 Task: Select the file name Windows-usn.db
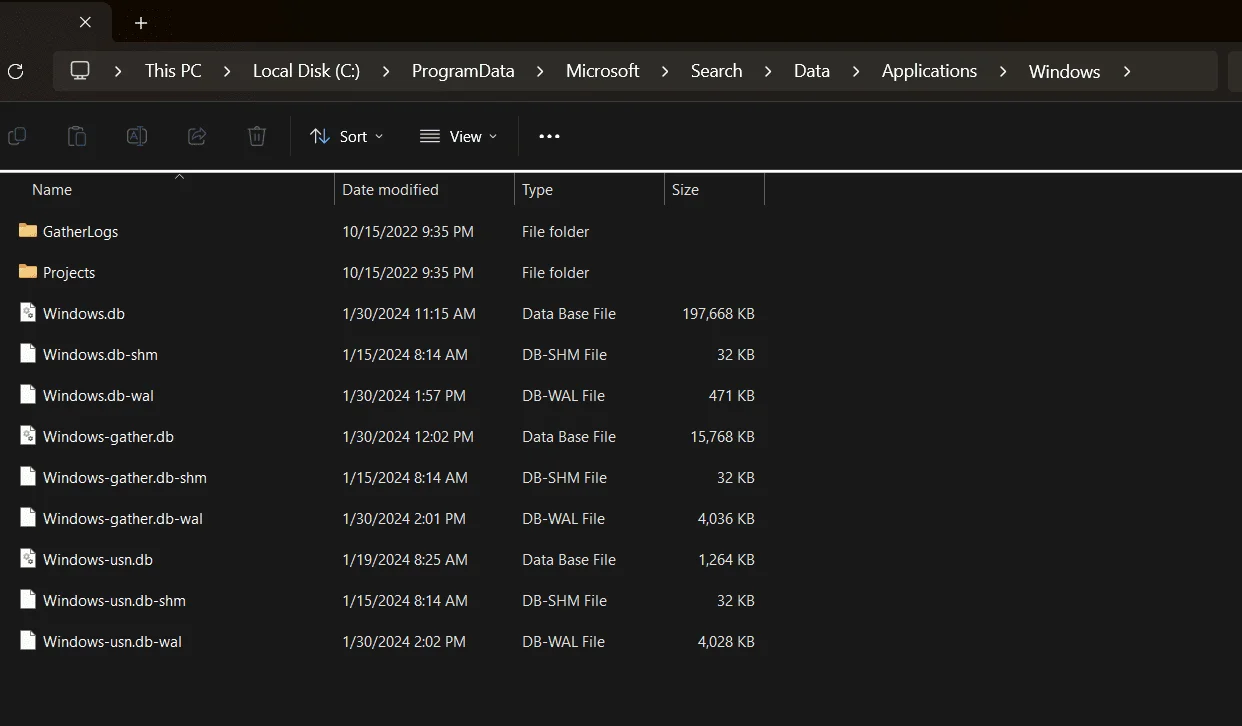(x=98, y=559)
